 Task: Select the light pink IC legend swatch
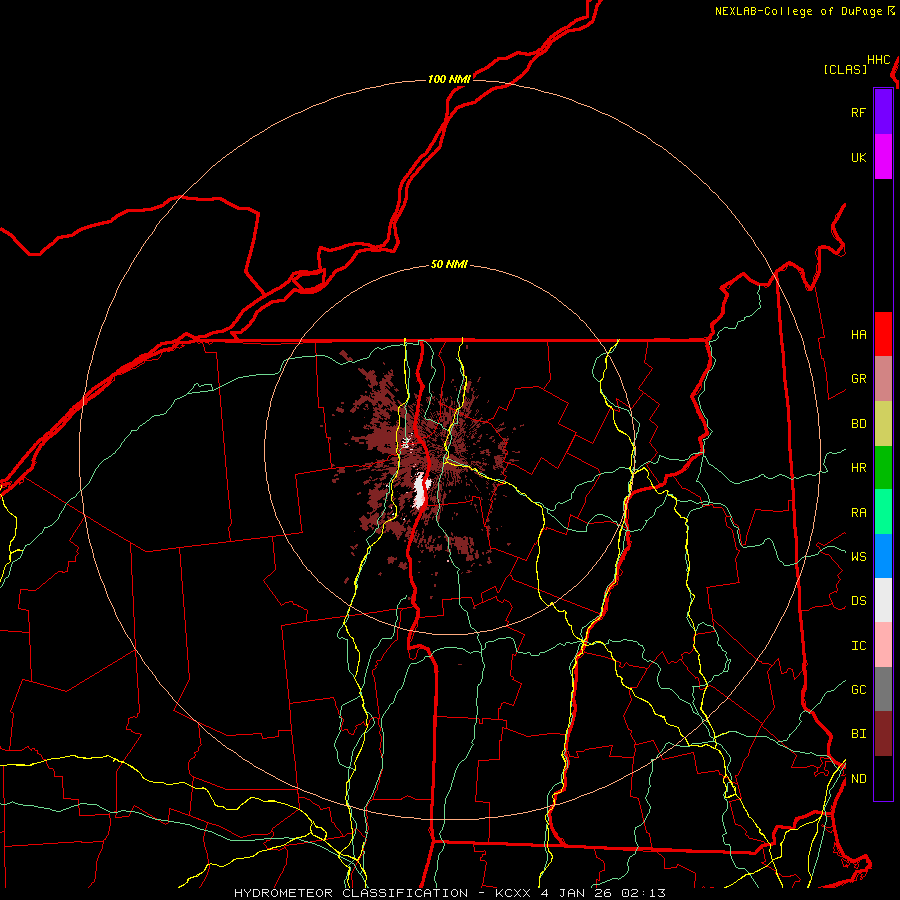click(x=883, y=645)
